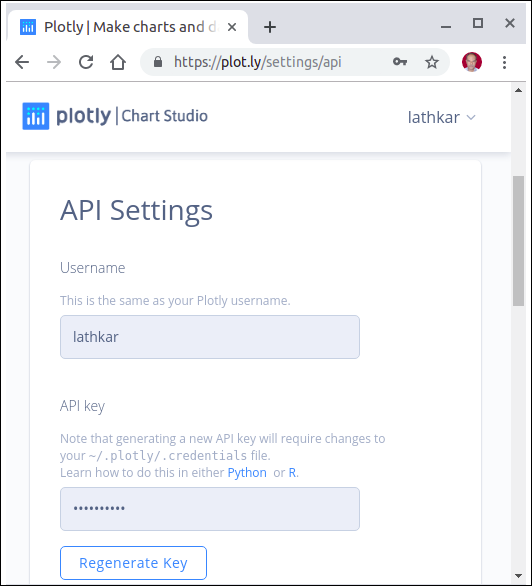Close the Plotly tab
The image size is (532, 586).
point(232,27)
